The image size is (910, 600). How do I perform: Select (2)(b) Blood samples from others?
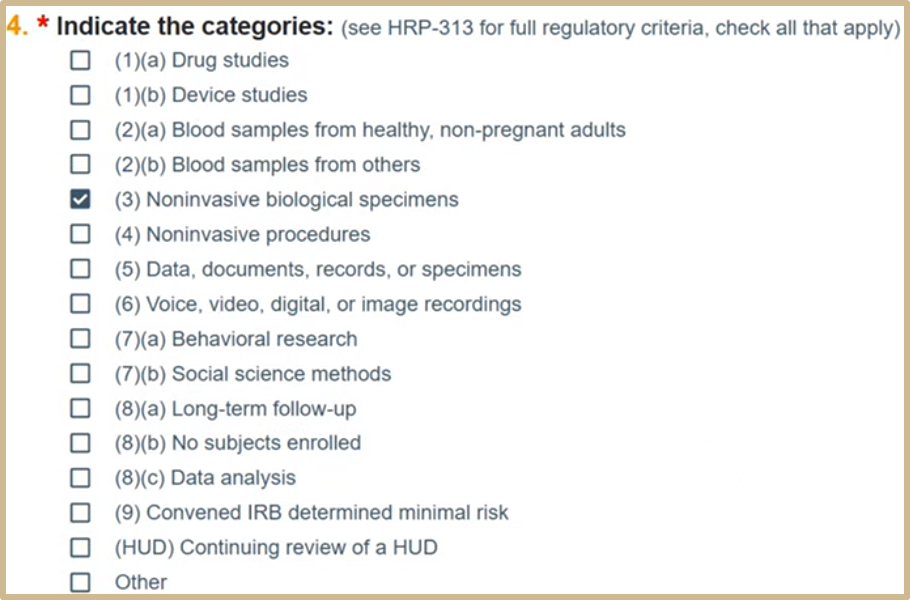tap(80, 165)
